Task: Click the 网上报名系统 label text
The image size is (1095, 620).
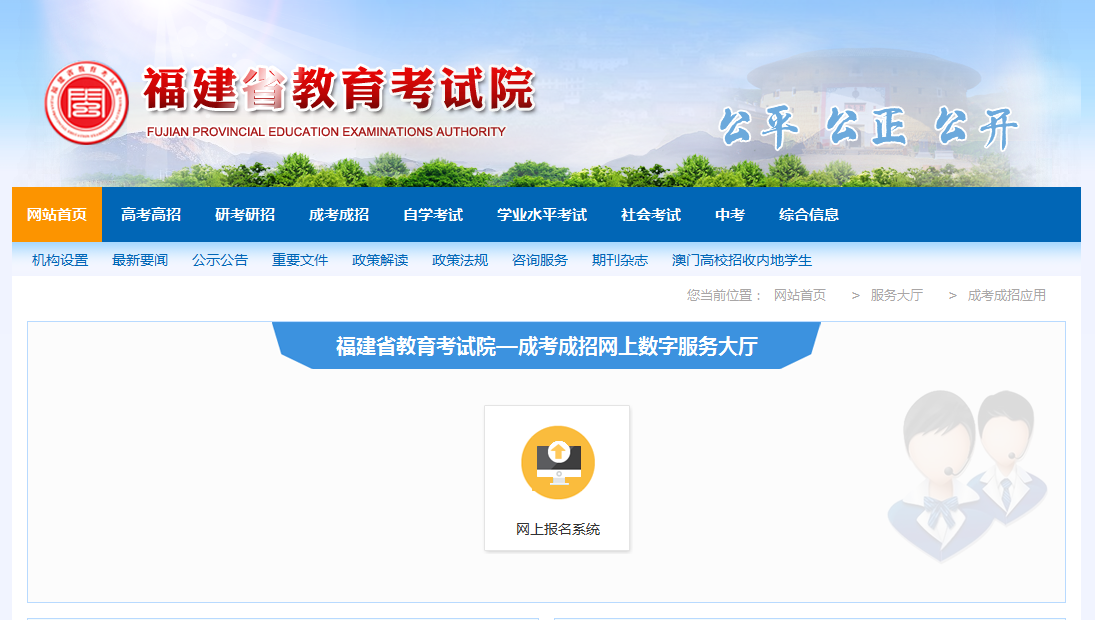Action: click(558, 529)
